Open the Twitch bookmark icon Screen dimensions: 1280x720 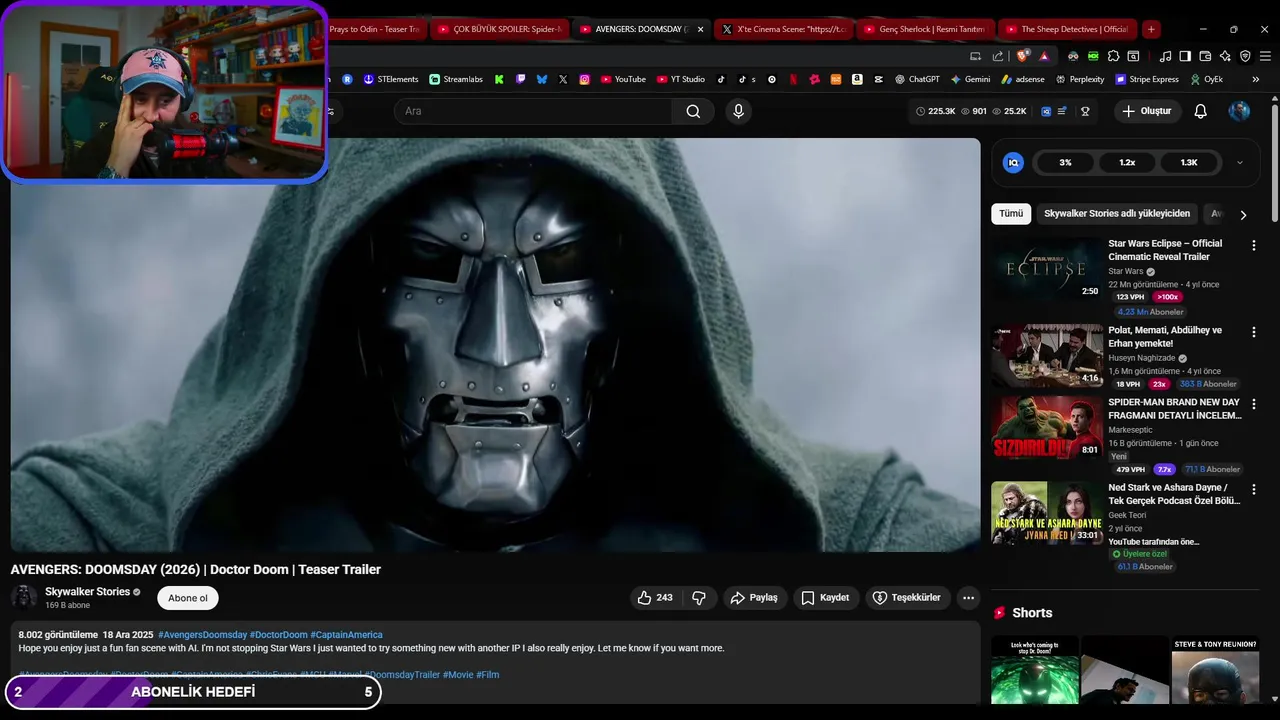pos(521,79)
